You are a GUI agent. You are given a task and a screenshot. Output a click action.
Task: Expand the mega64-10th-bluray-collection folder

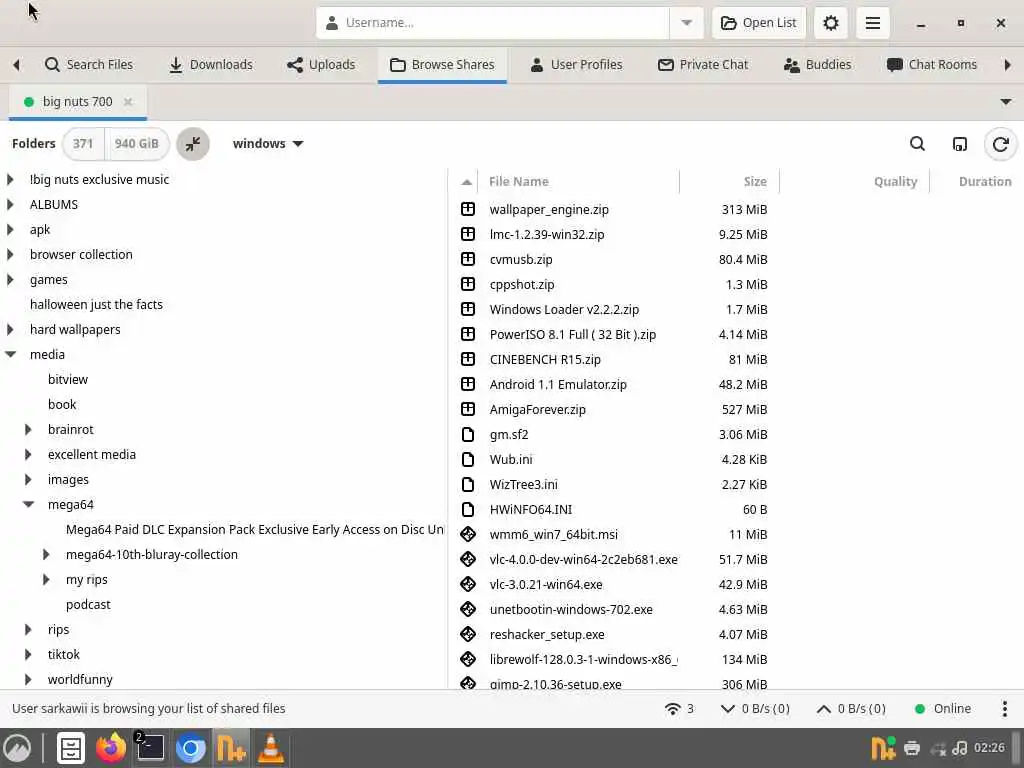coord(46,554)
